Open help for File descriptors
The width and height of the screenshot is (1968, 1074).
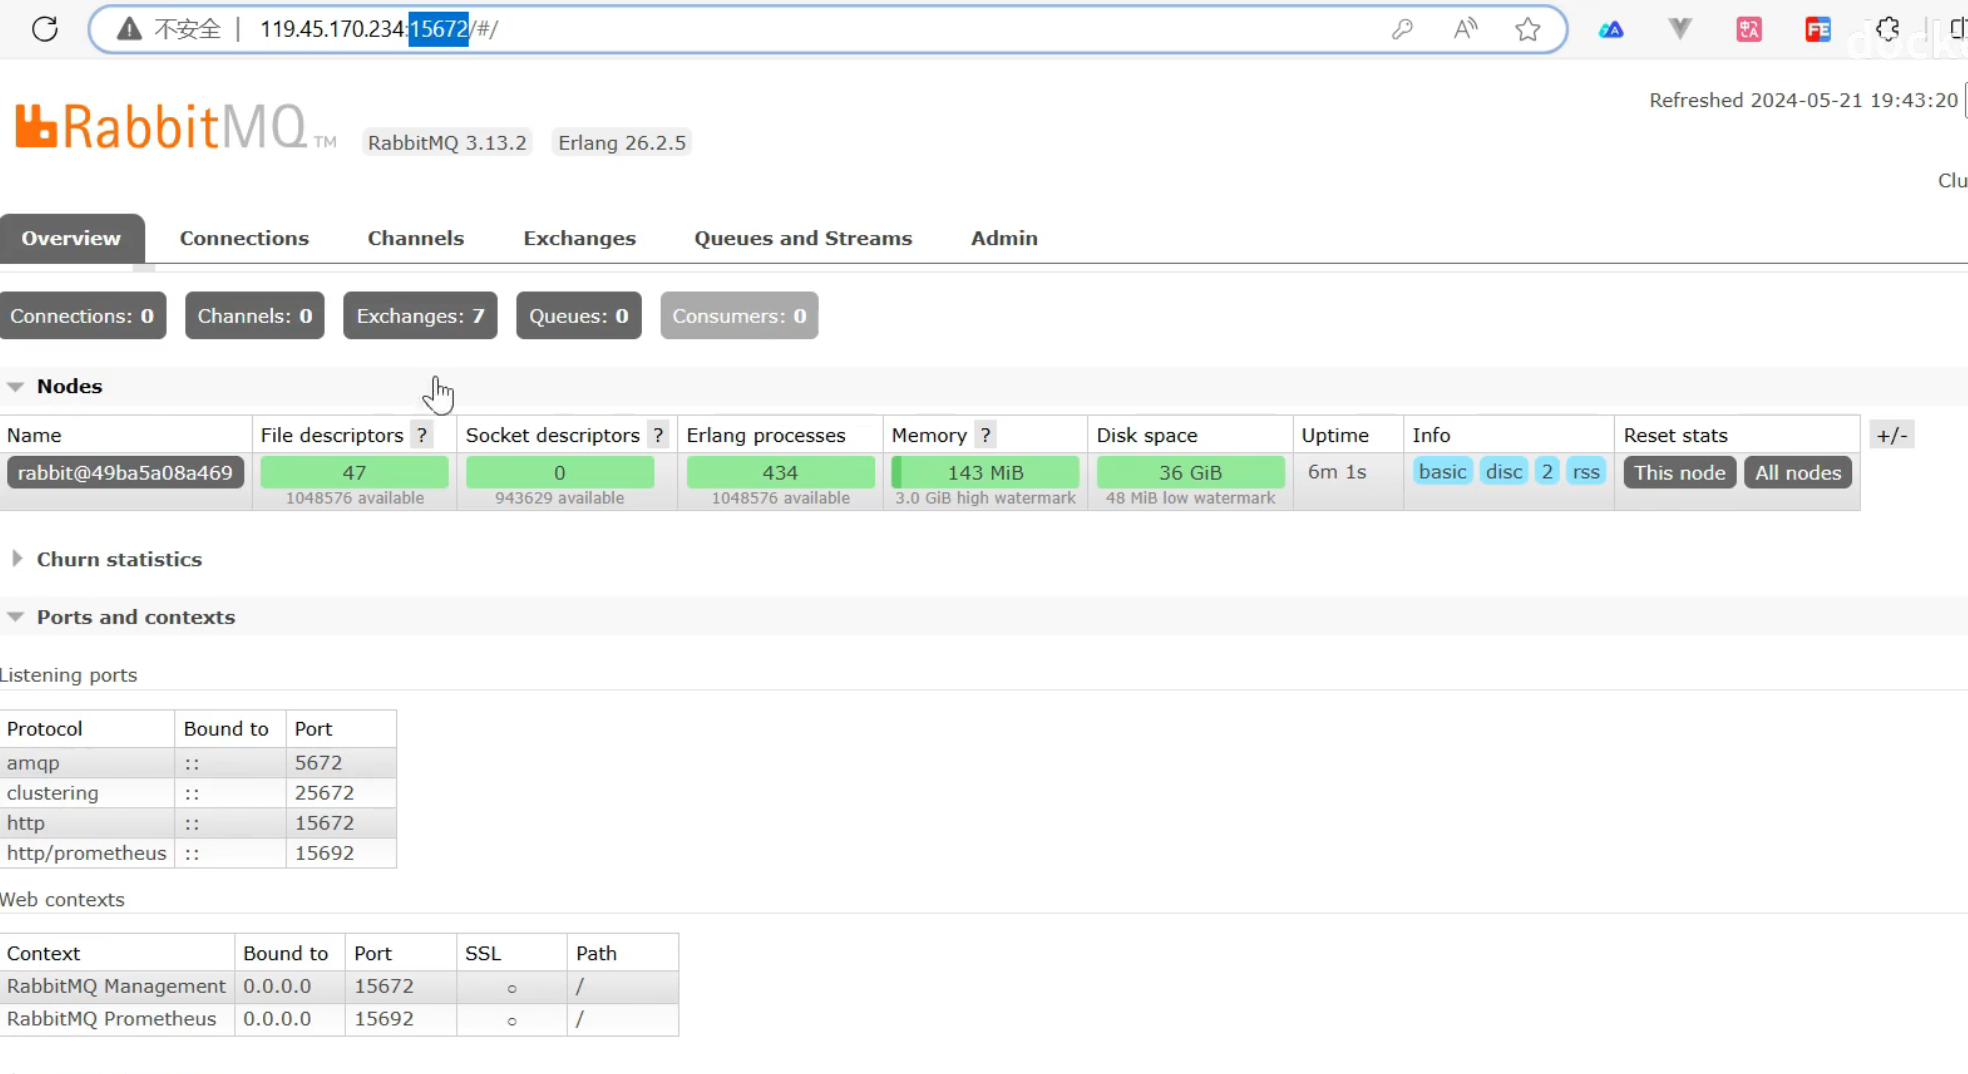422,435
